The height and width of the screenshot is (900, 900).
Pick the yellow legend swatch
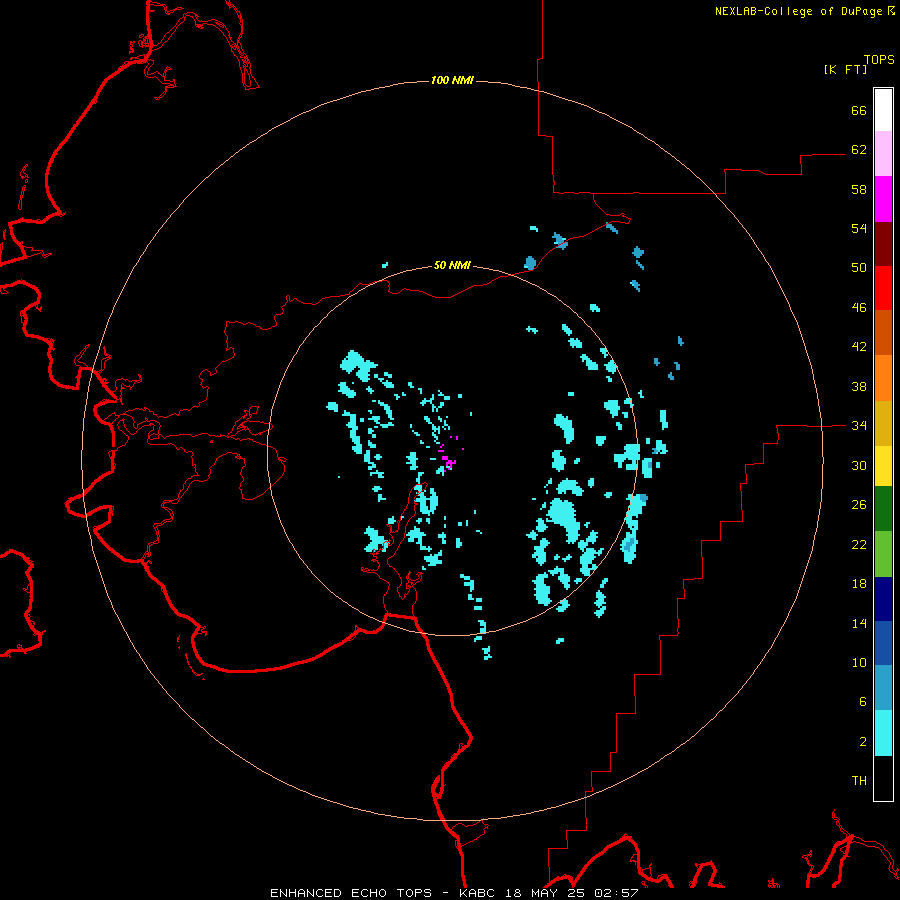(x=883, y=466)
